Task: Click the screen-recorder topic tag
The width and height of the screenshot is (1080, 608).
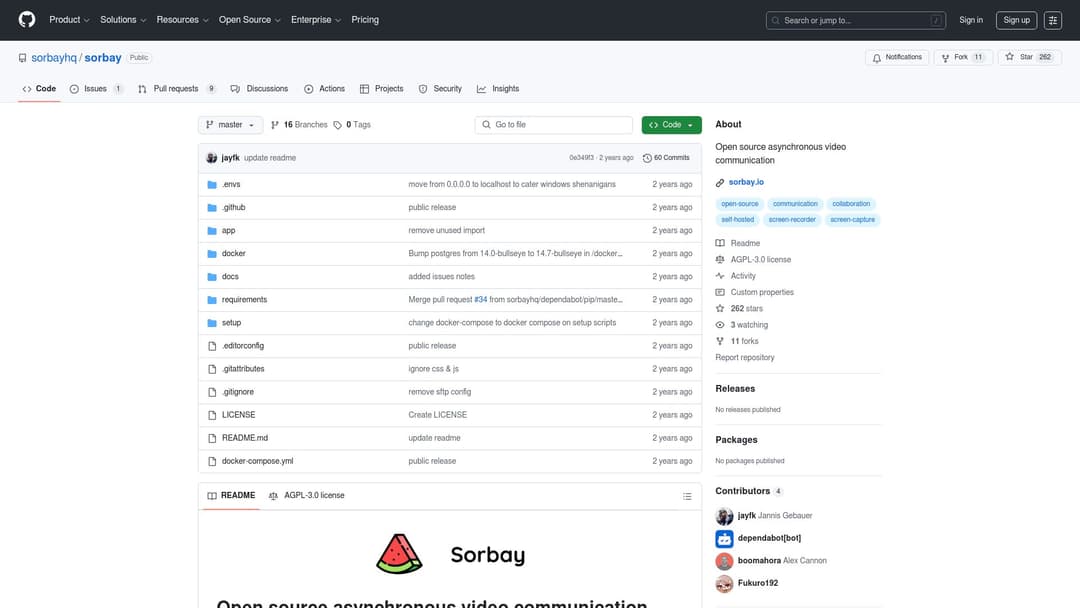Action: click(x=792, y=220)
